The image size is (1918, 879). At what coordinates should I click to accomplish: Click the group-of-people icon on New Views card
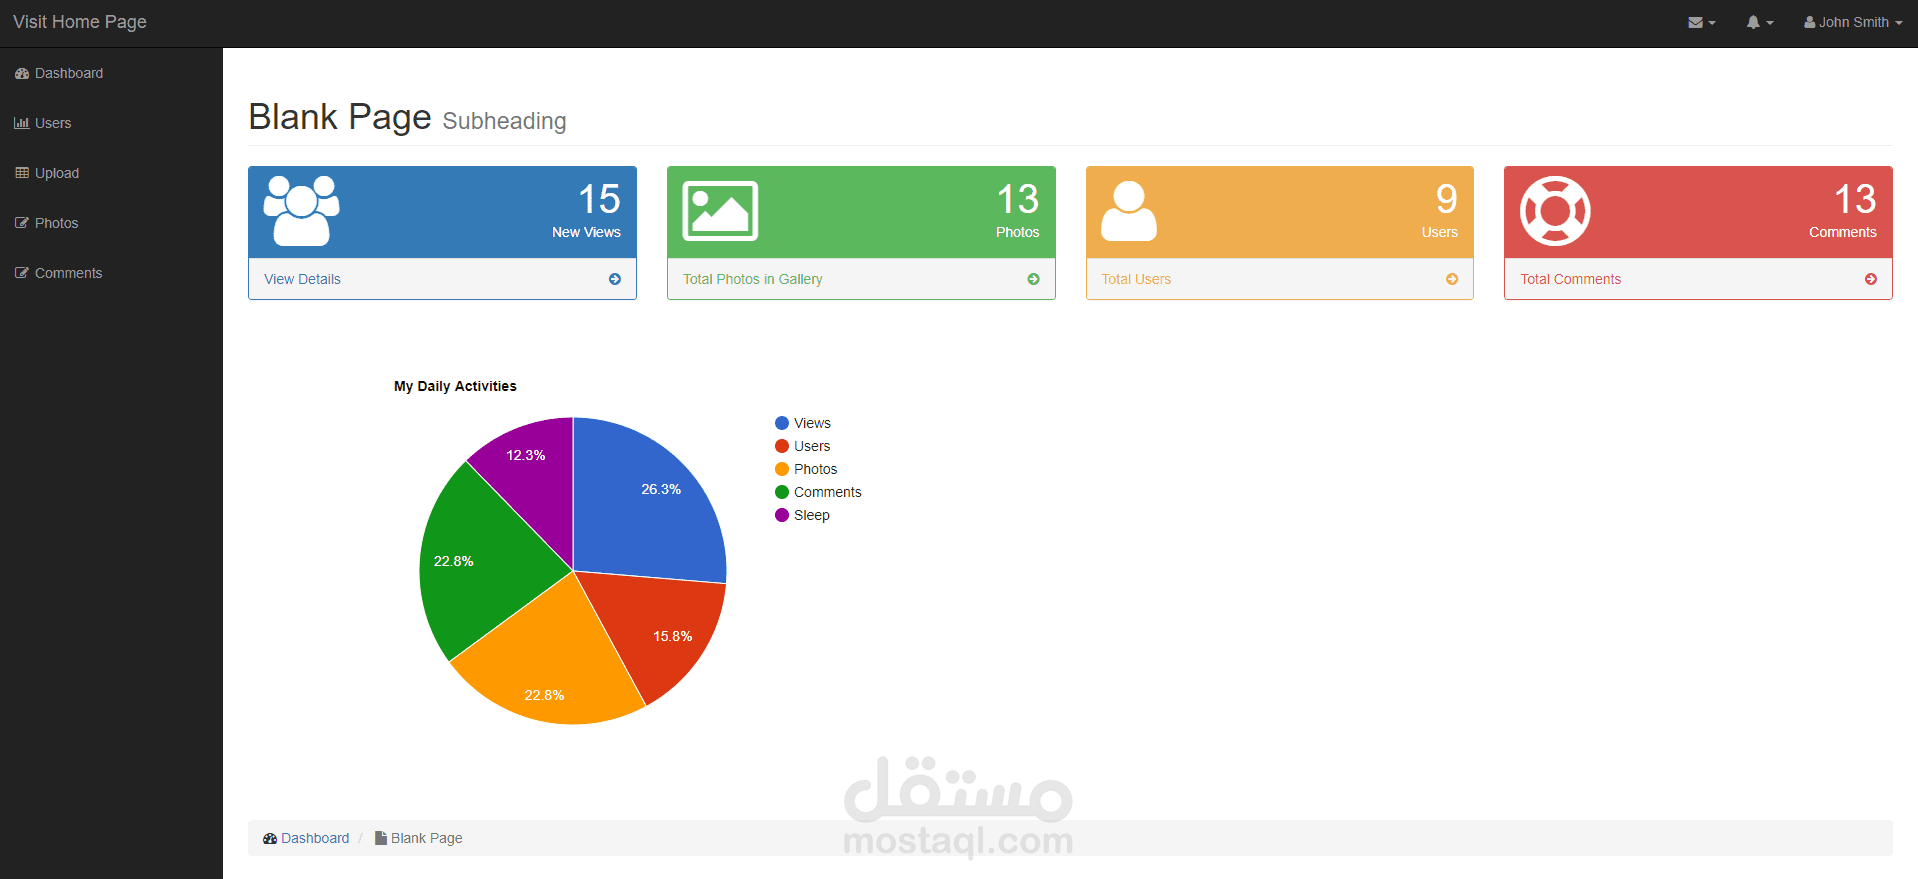pos(301,211)
